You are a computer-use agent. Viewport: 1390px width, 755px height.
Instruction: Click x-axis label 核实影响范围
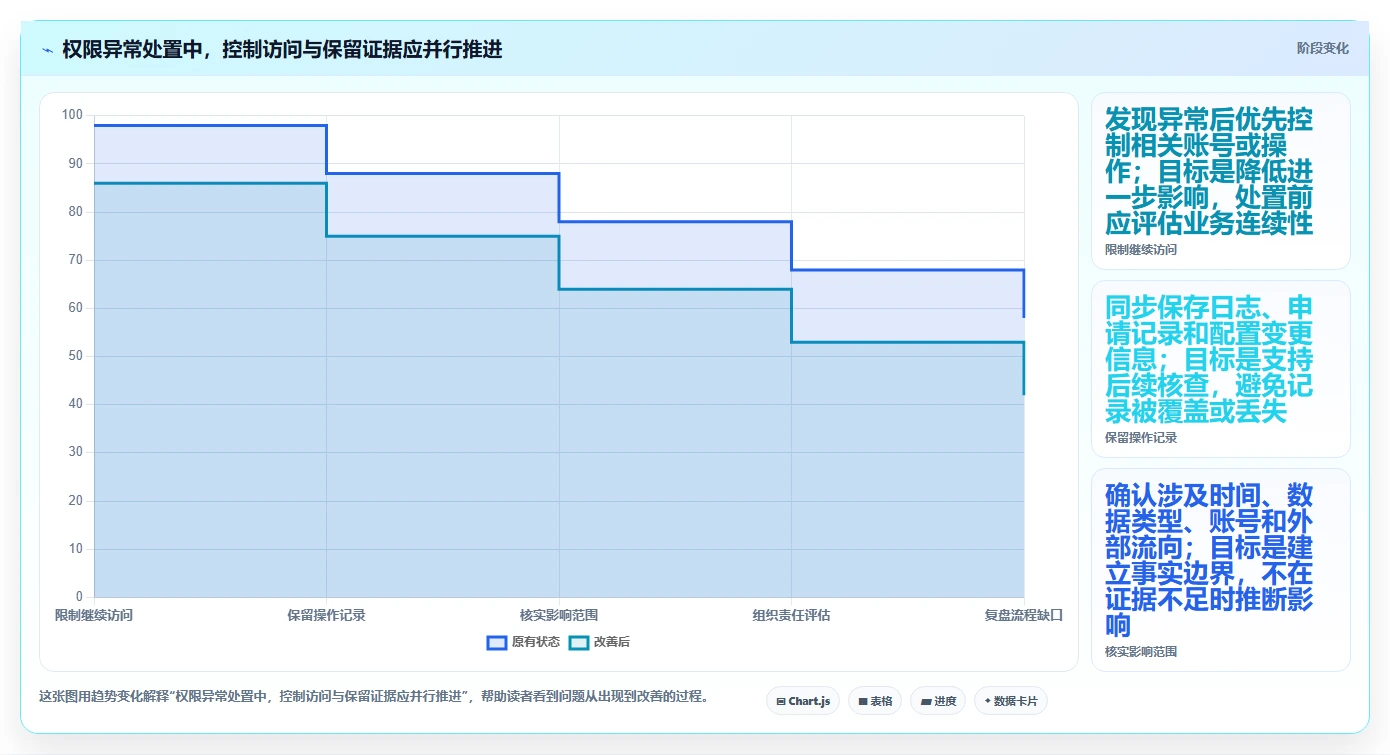point(559,615)
